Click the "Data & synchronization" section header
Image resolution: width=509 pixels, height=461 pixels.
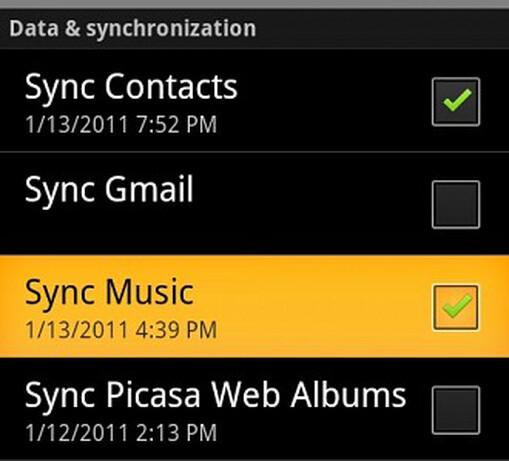pos(132,29)
